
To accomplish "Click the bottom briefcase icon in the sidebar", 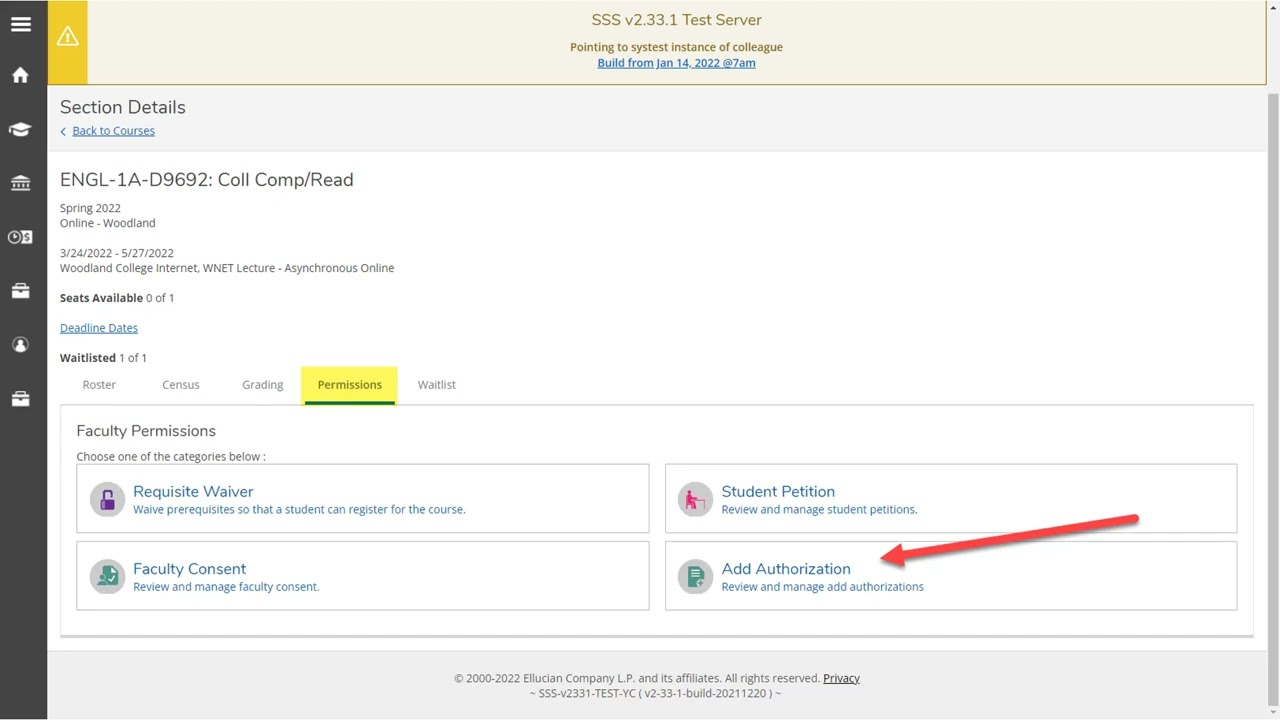I will point(21,399).
